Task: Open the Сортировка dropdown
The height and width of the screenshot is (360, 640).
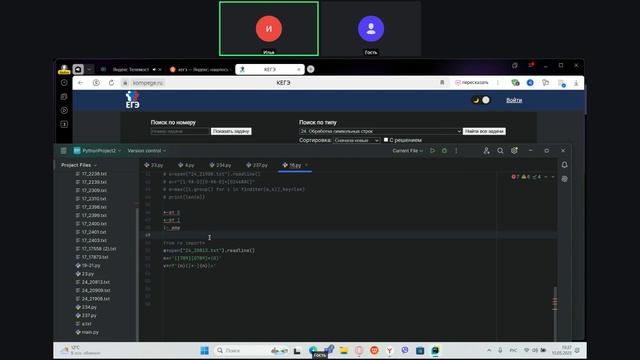Action: coord(356,140)
